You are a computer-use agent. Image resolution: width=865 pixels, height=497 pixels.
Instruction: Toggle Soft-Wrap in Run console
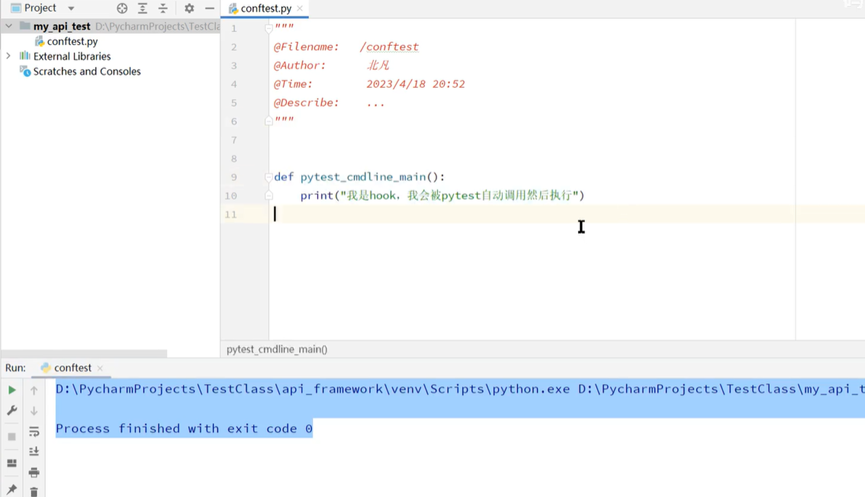[x=34, y=431]
